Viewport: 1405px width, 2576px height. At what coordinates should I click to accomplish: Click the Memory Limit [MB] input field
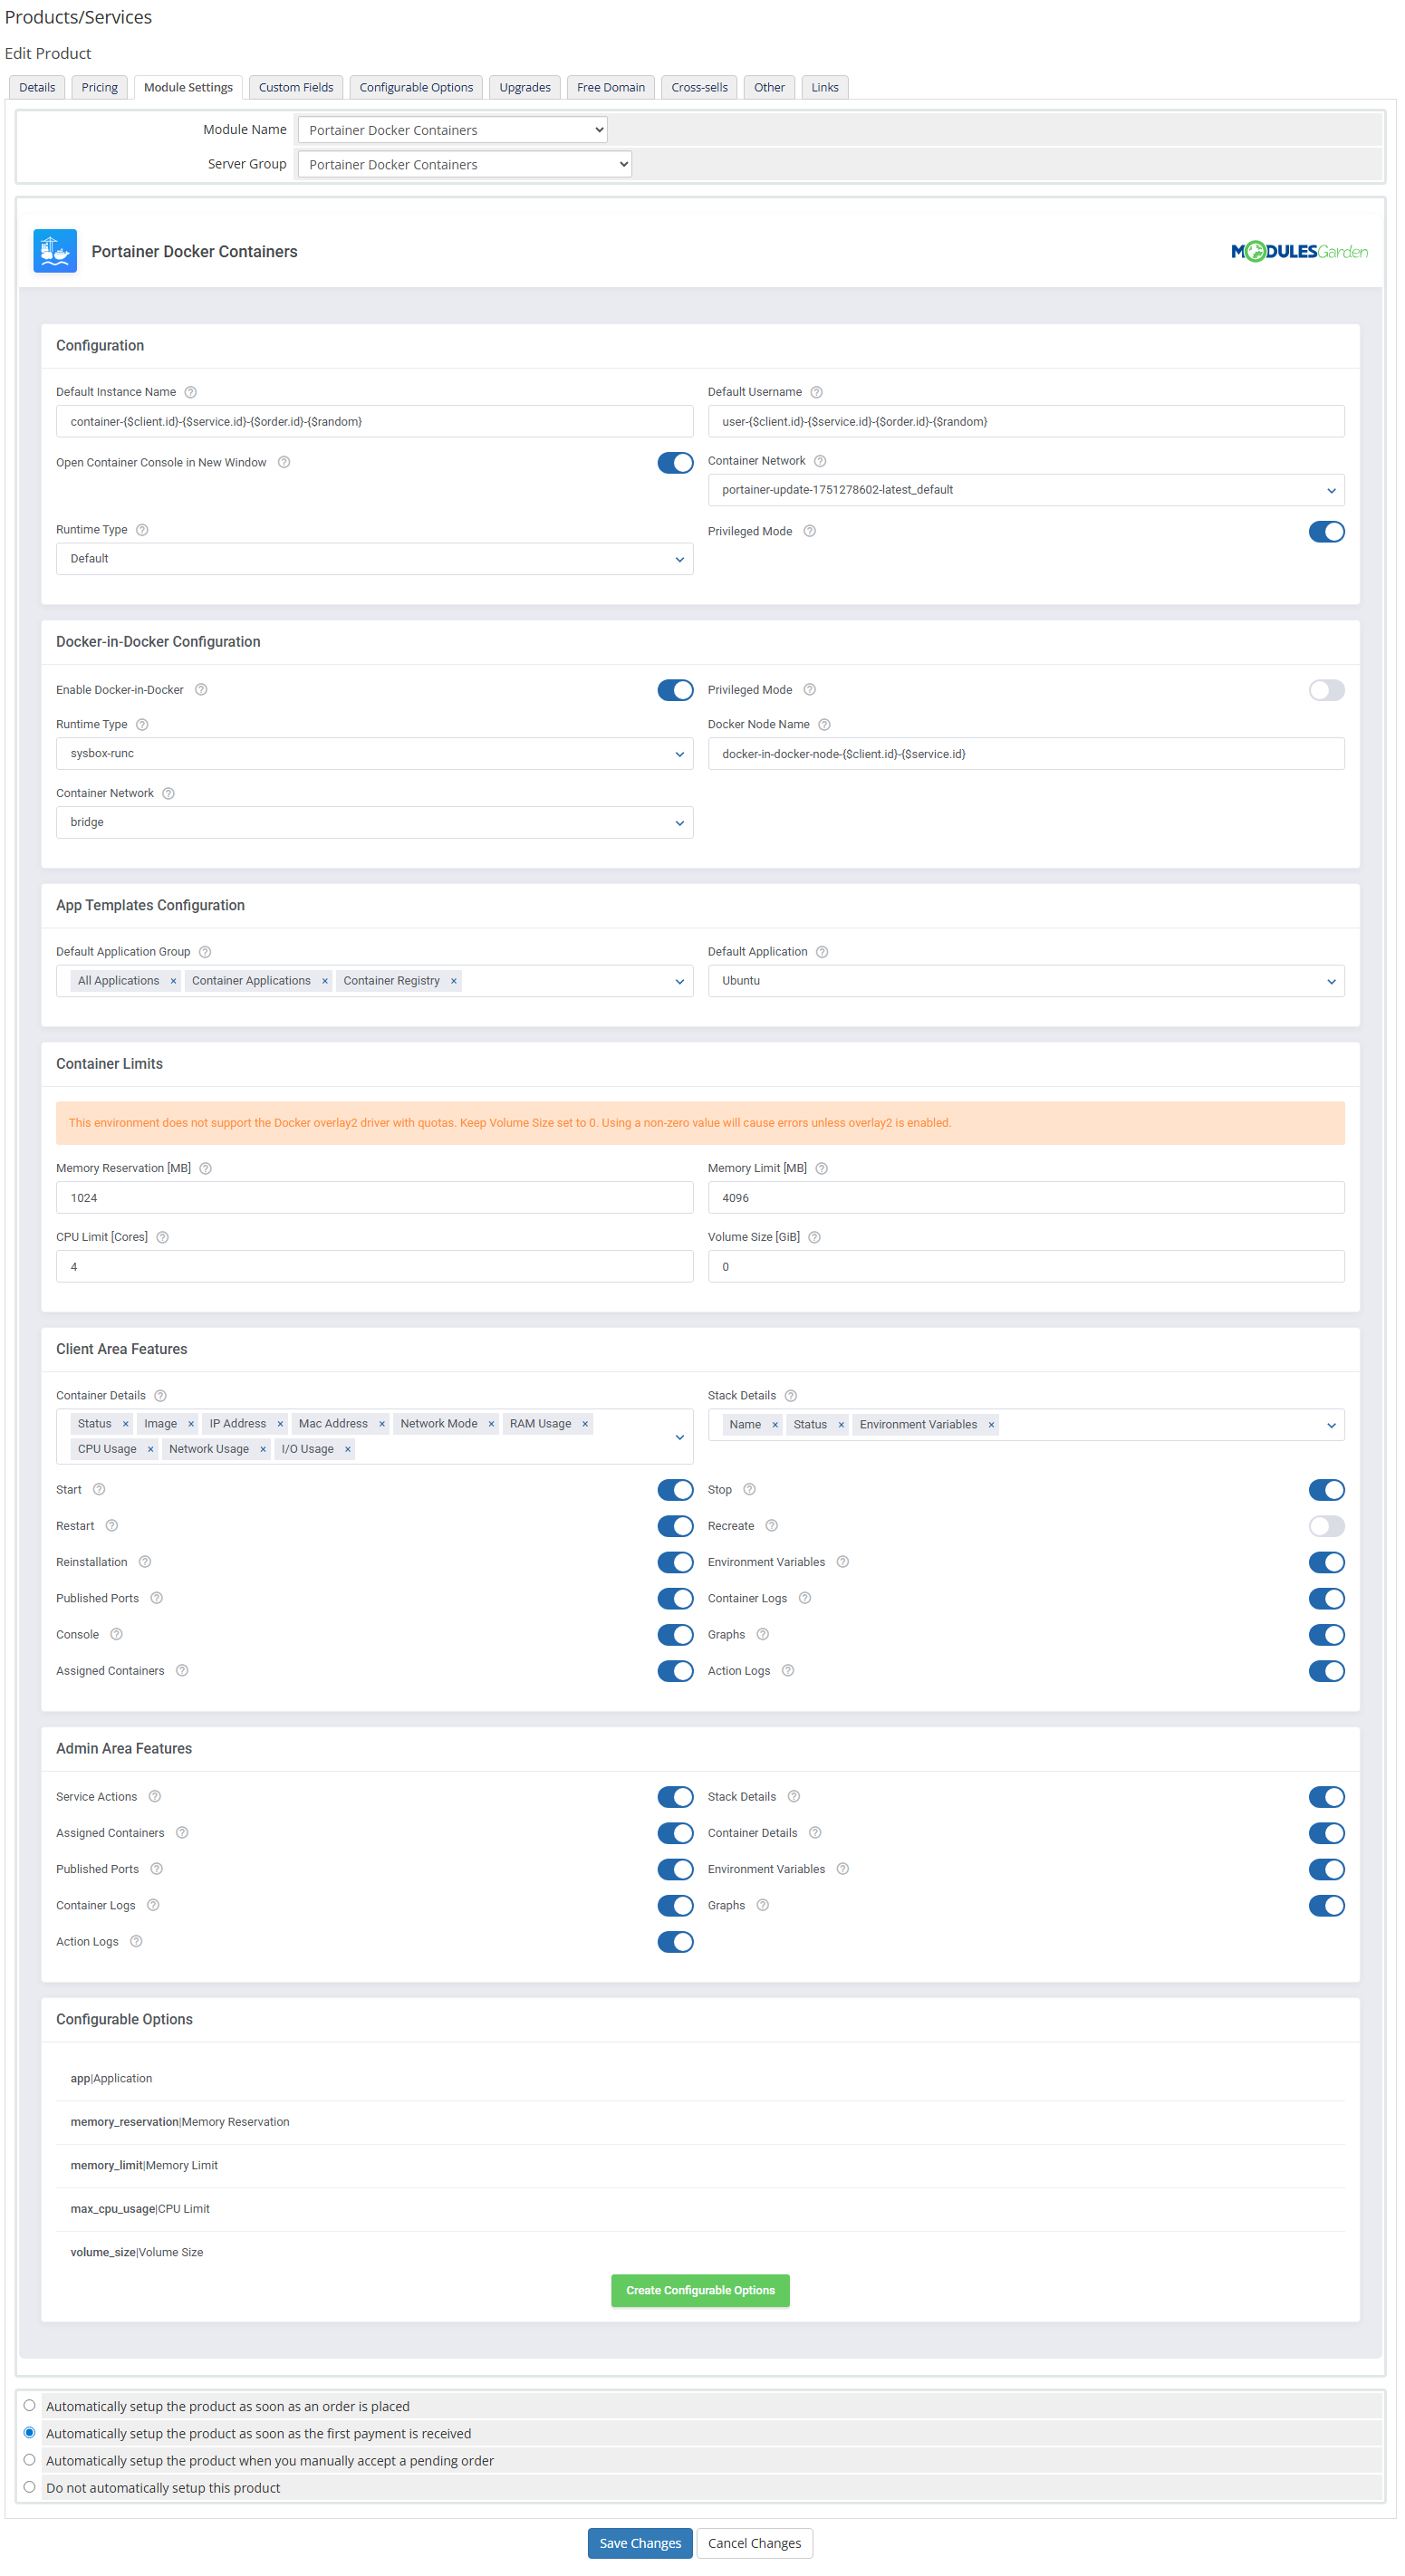[1026, 1198]
